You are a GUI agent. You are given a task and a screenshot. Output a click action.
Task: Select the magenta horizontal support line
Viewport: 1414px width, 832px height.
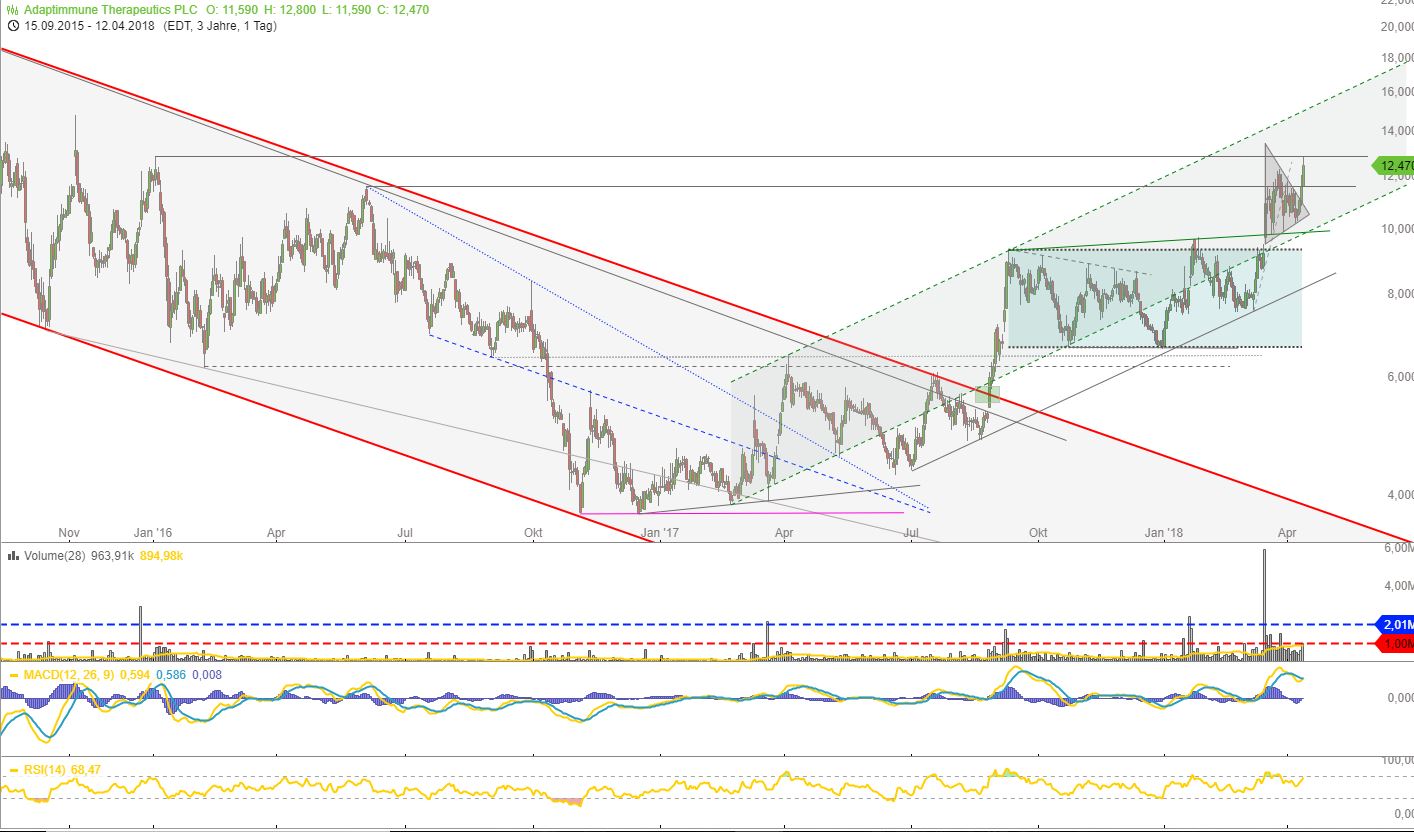[740, 513]
